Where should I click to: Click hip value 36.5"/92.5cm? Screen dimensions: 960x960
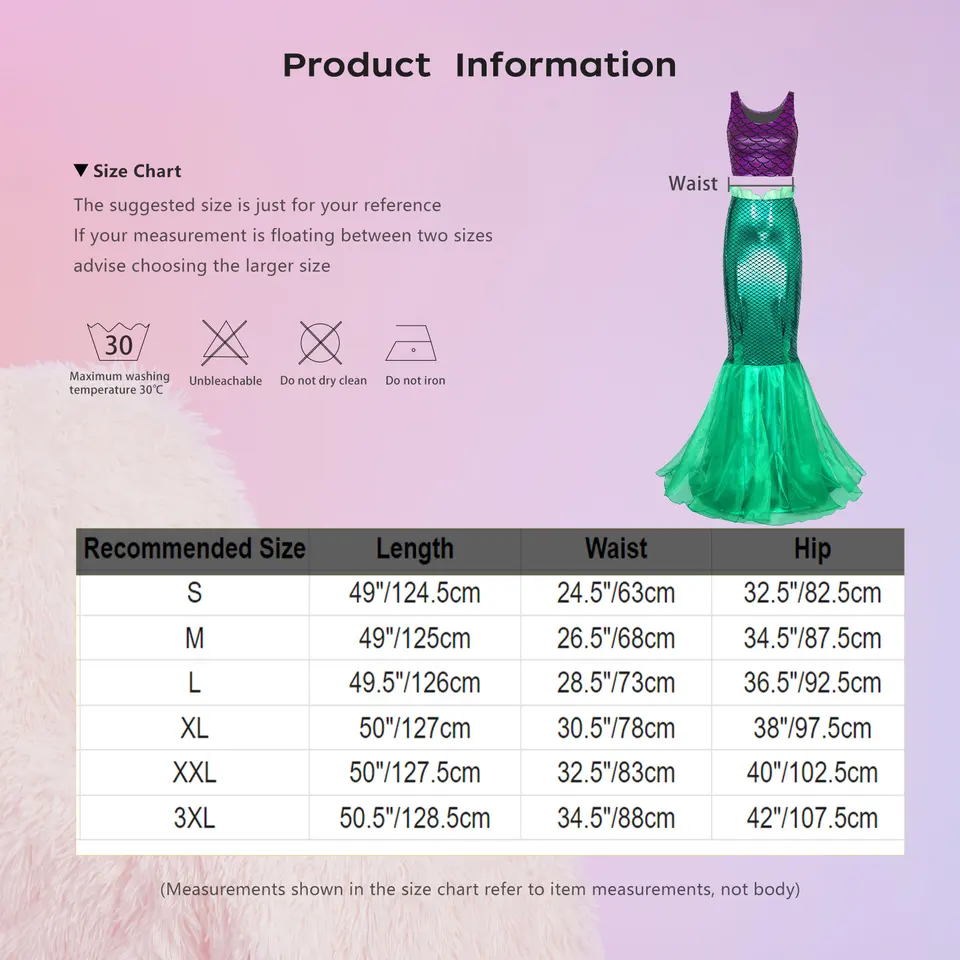point(812,683)
